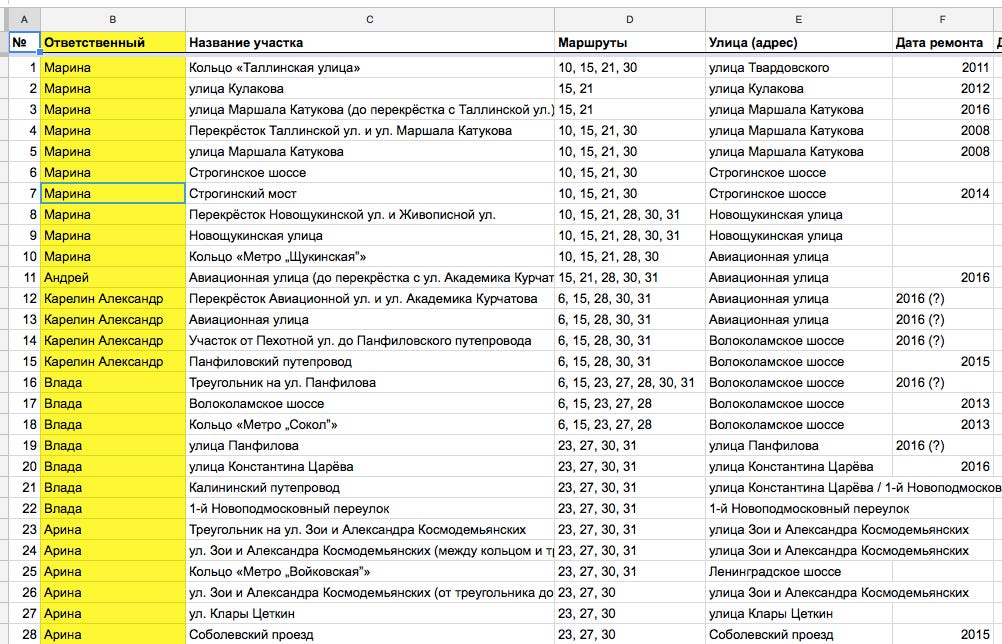1002x644 pixels.
Task: Select "Соболевский проезд" in the address column
Action: coord(798,634)
